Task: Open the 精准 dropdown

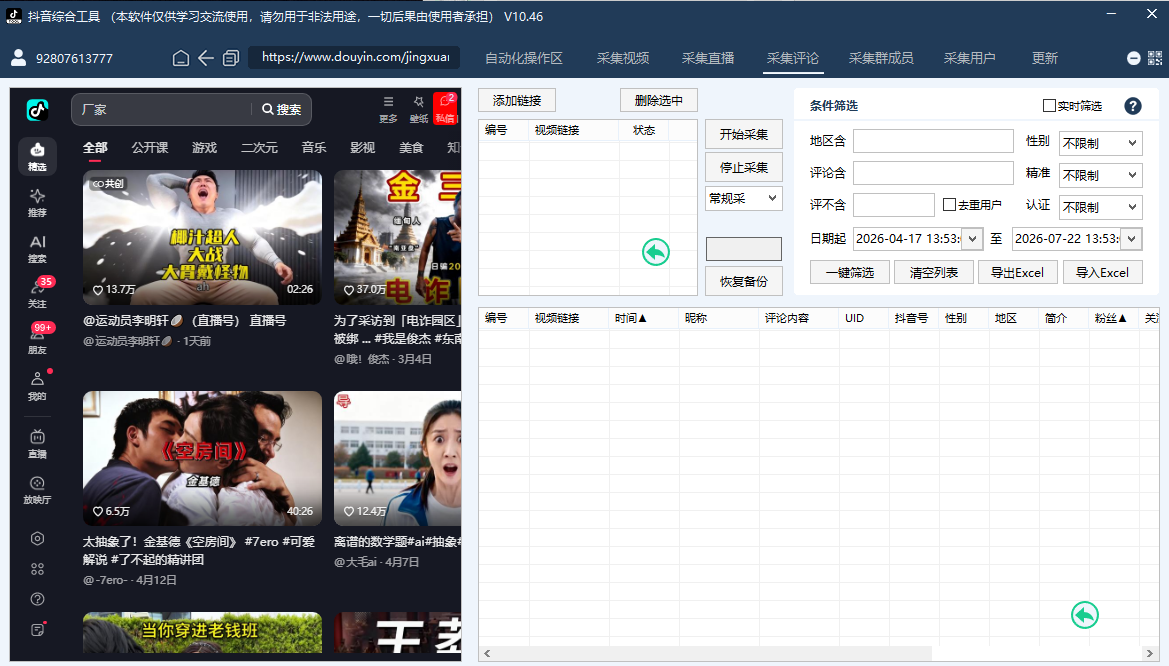Action: click(1100, 175)
